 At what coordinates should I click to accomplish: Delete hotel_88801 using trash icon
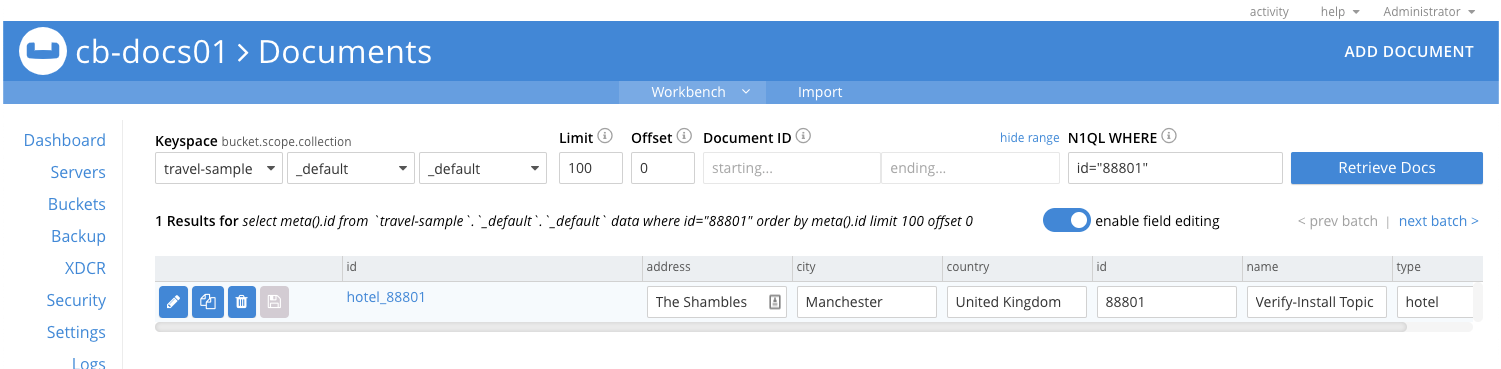click(x=241, y=301)
